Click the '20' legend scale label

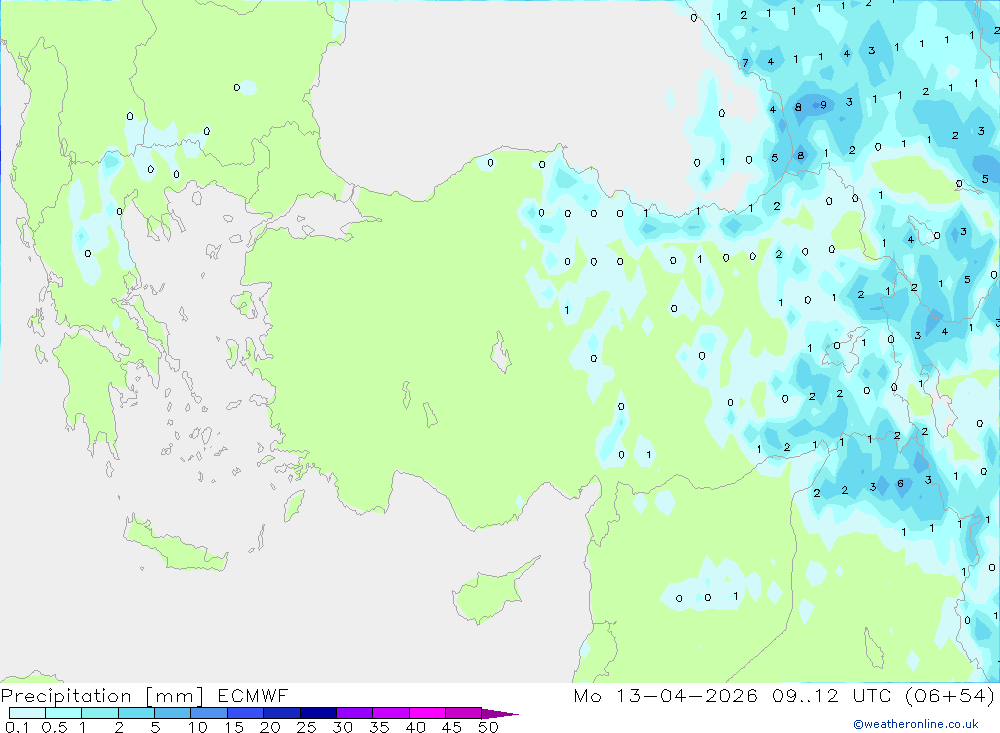(x=270, y=727)
